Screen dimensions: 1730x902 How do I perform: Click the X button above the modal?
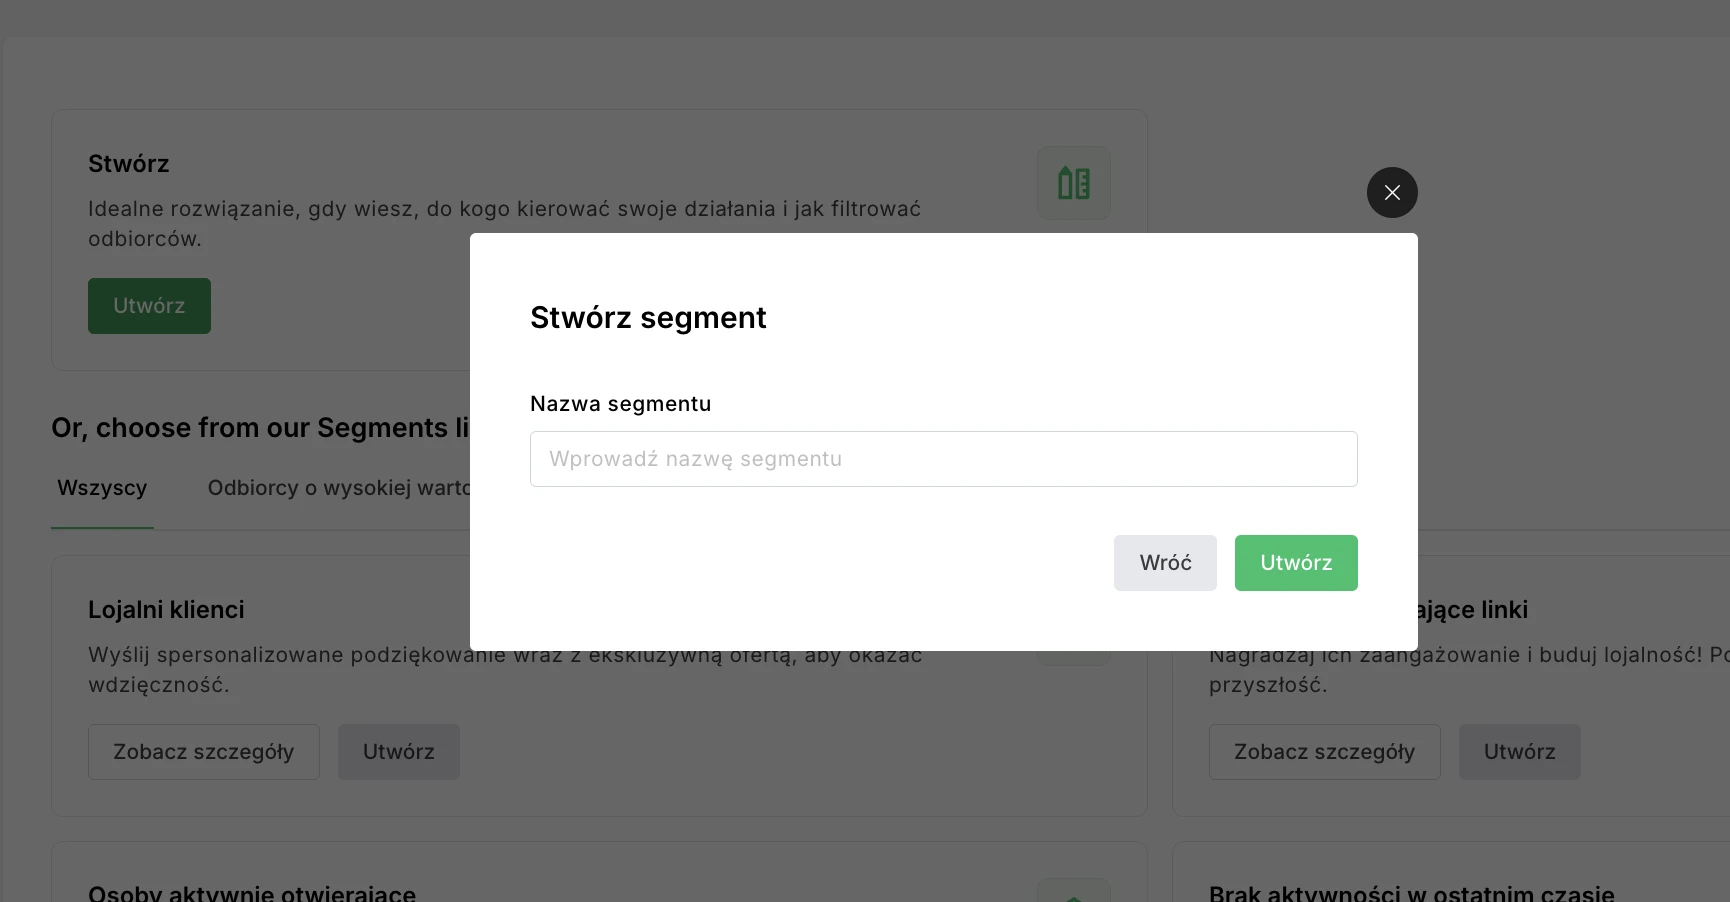1391,192
